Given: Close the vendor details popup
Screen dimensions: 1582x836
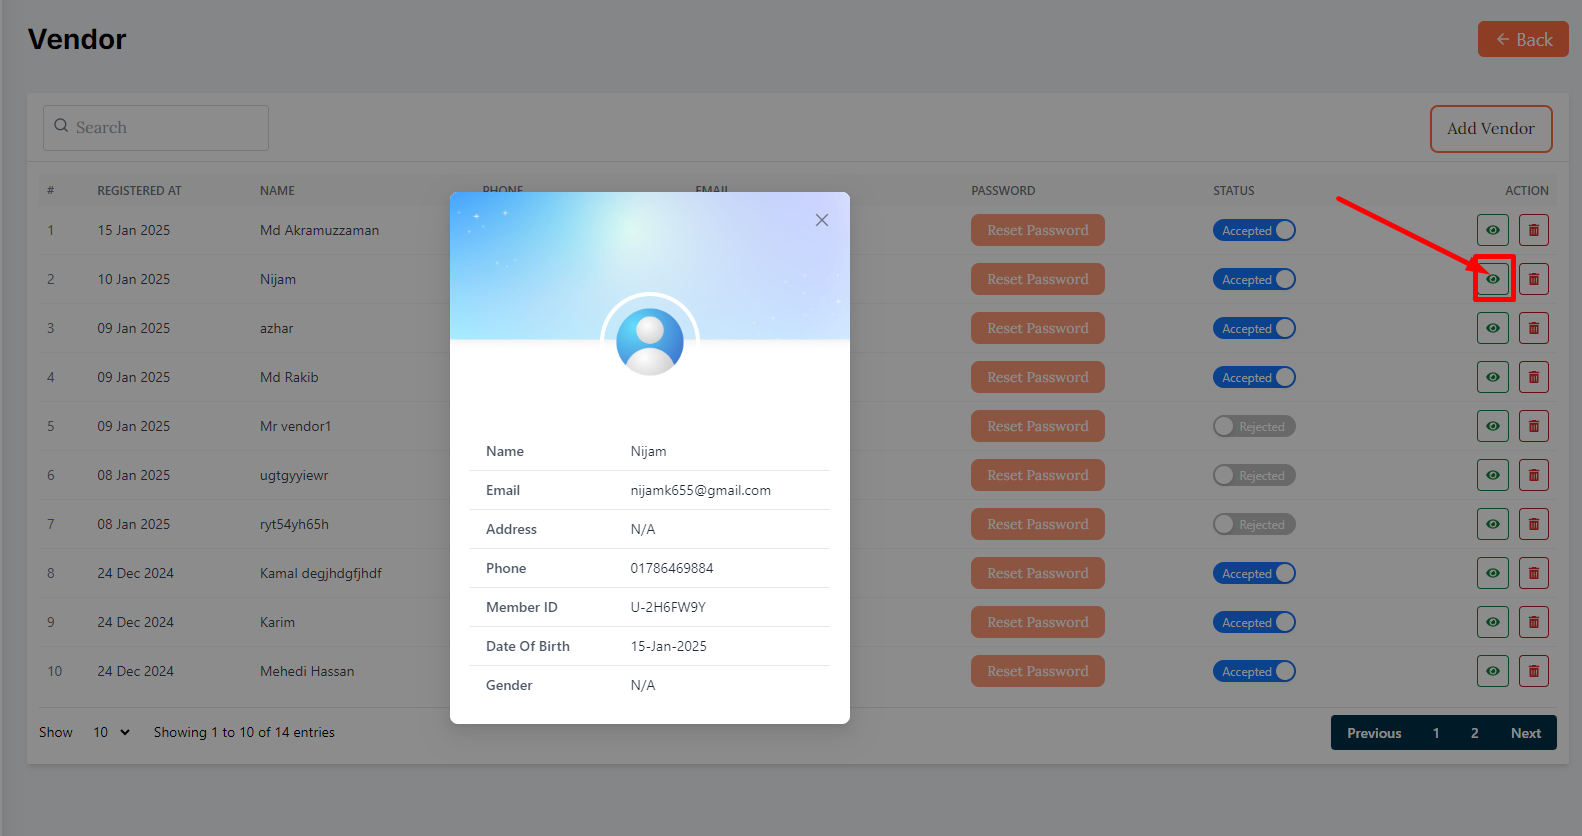Looking at the screenshot, I should 822,220.
